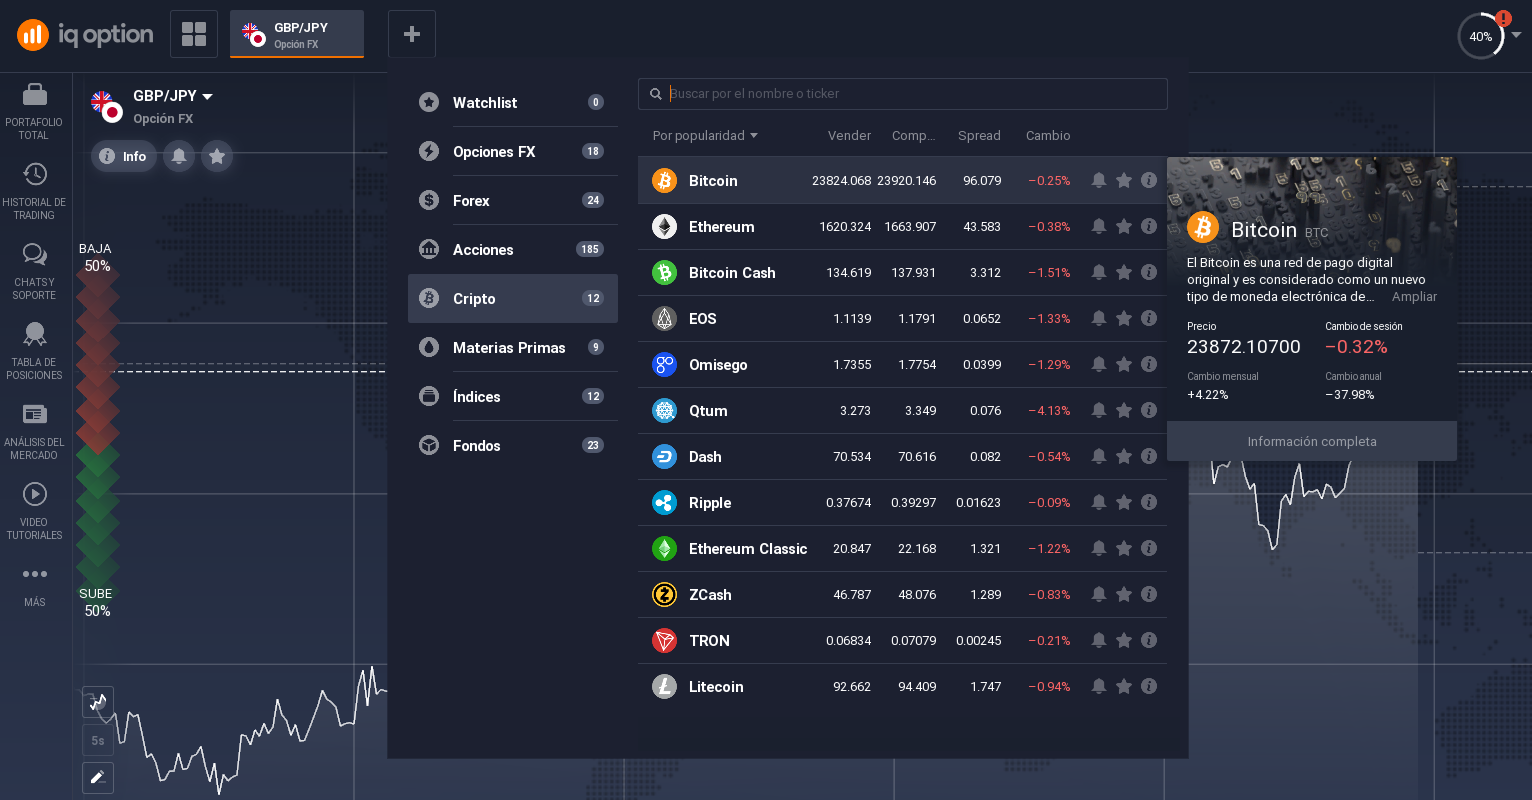Select the Bitcoin row name
The image size is (1532, 800).
[713, 181]
